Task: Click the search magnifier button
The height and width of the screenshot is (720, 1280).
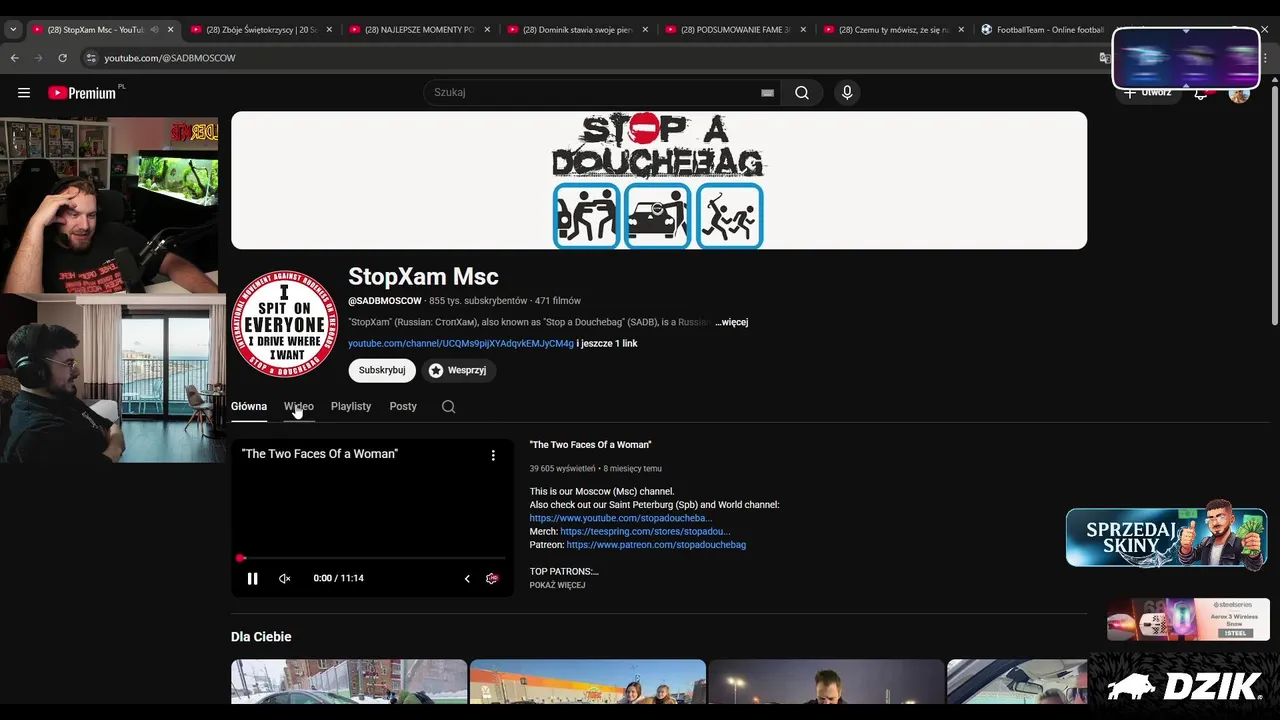Action: (x=802, y=93)
